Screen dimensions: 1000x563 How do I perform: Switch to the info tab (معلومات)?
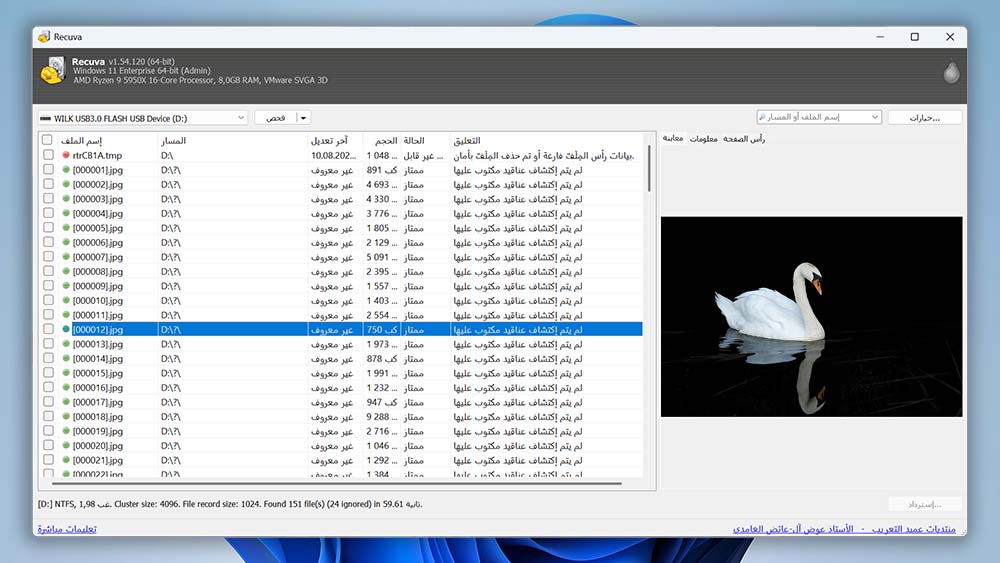tap(703, 138)
